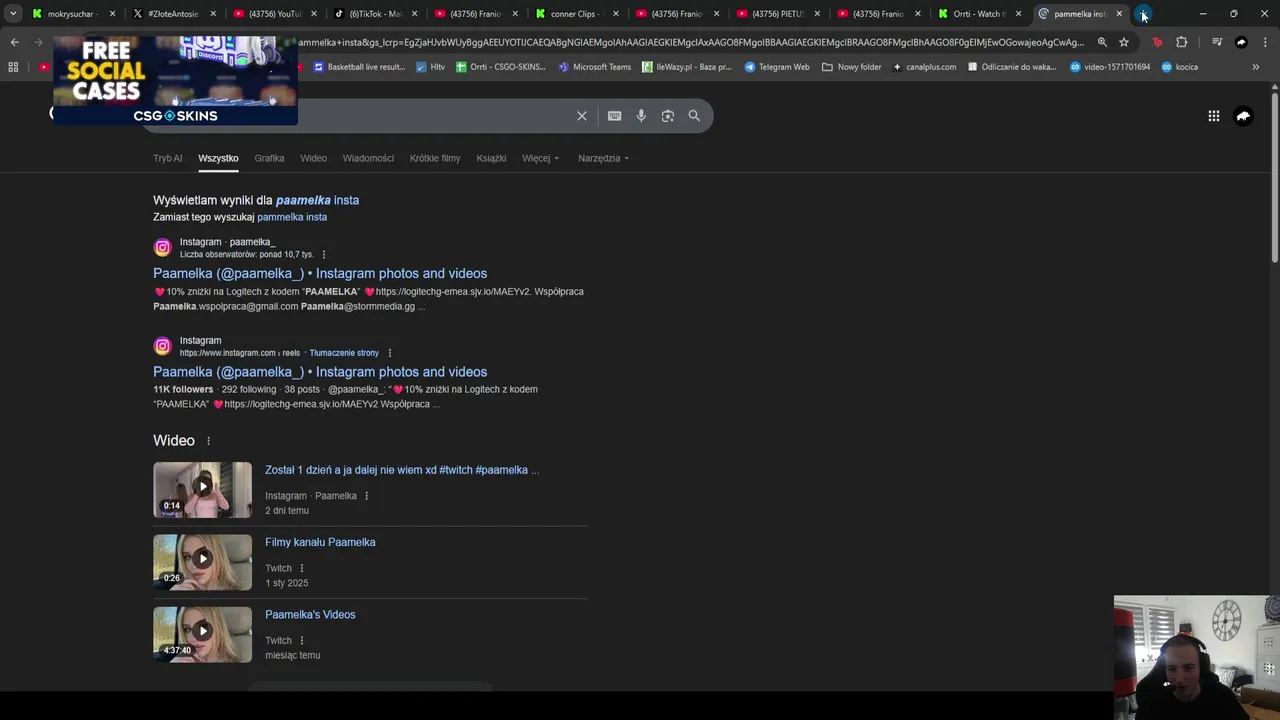Open the canalplus.com bookmark
The width and height of the screenshot is (1280, 720).
tap(924, 67)
